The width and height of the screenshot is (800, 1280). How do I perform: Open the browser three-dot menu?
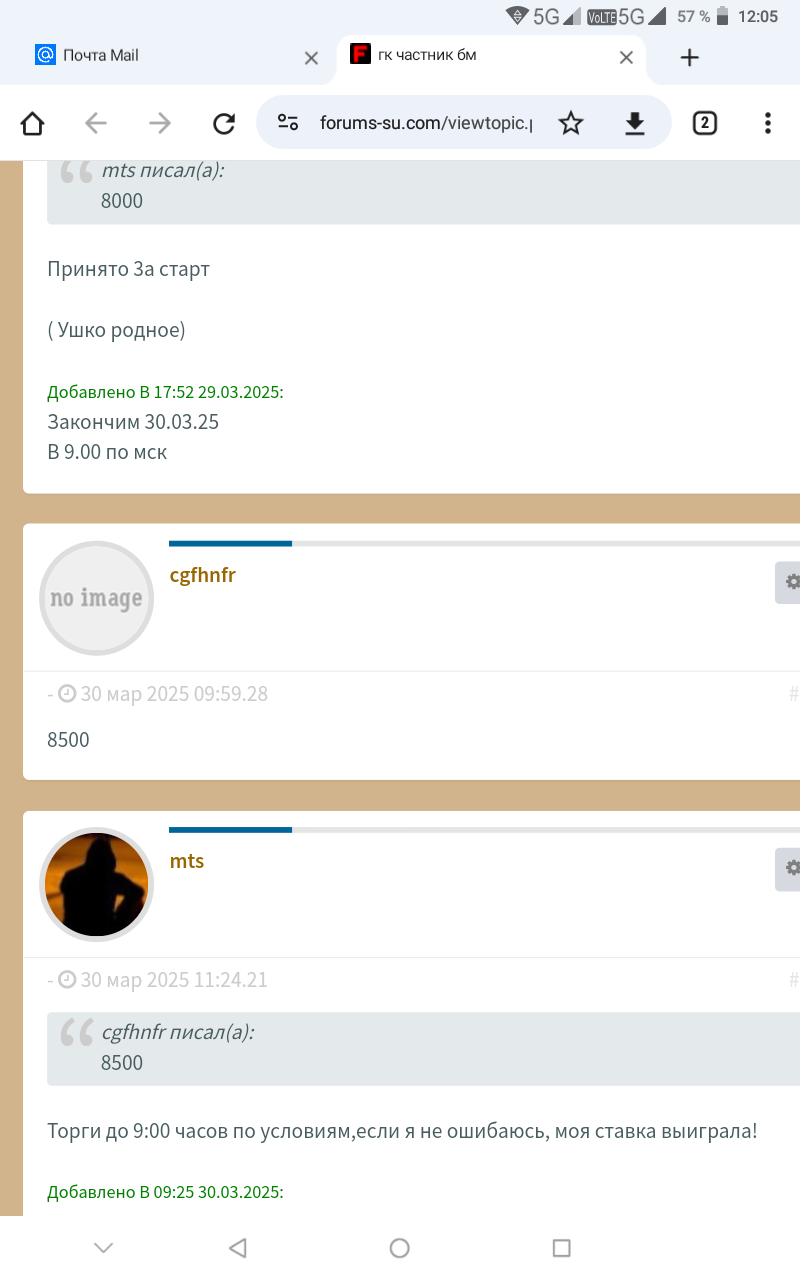click(768, 123)
